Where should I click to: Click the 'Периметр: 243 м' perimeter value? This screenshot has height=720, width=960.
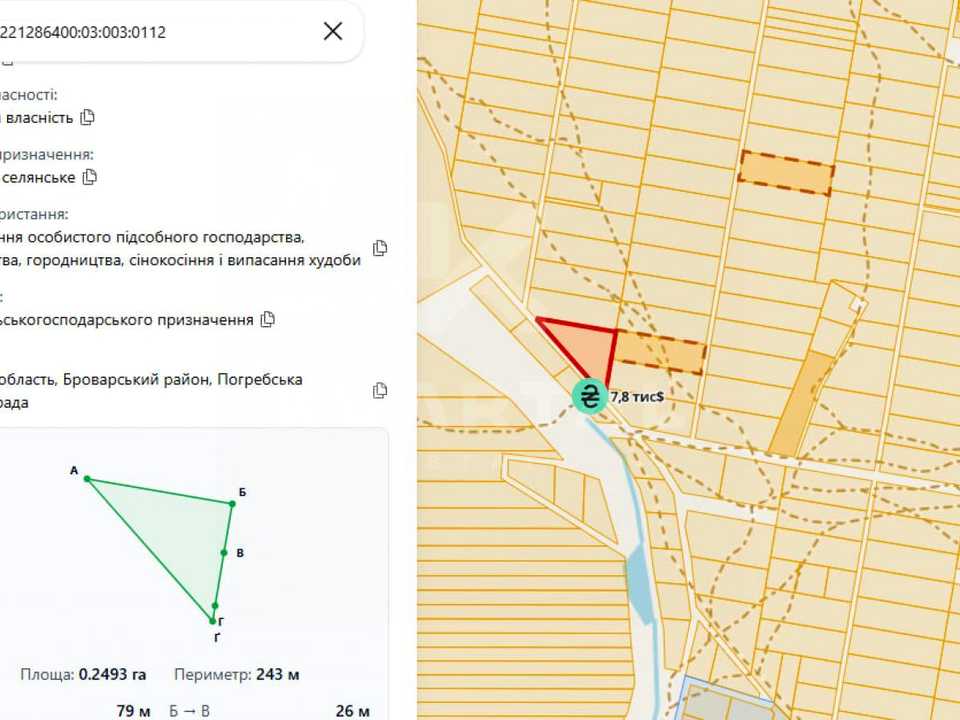click(x=236, y=675)
